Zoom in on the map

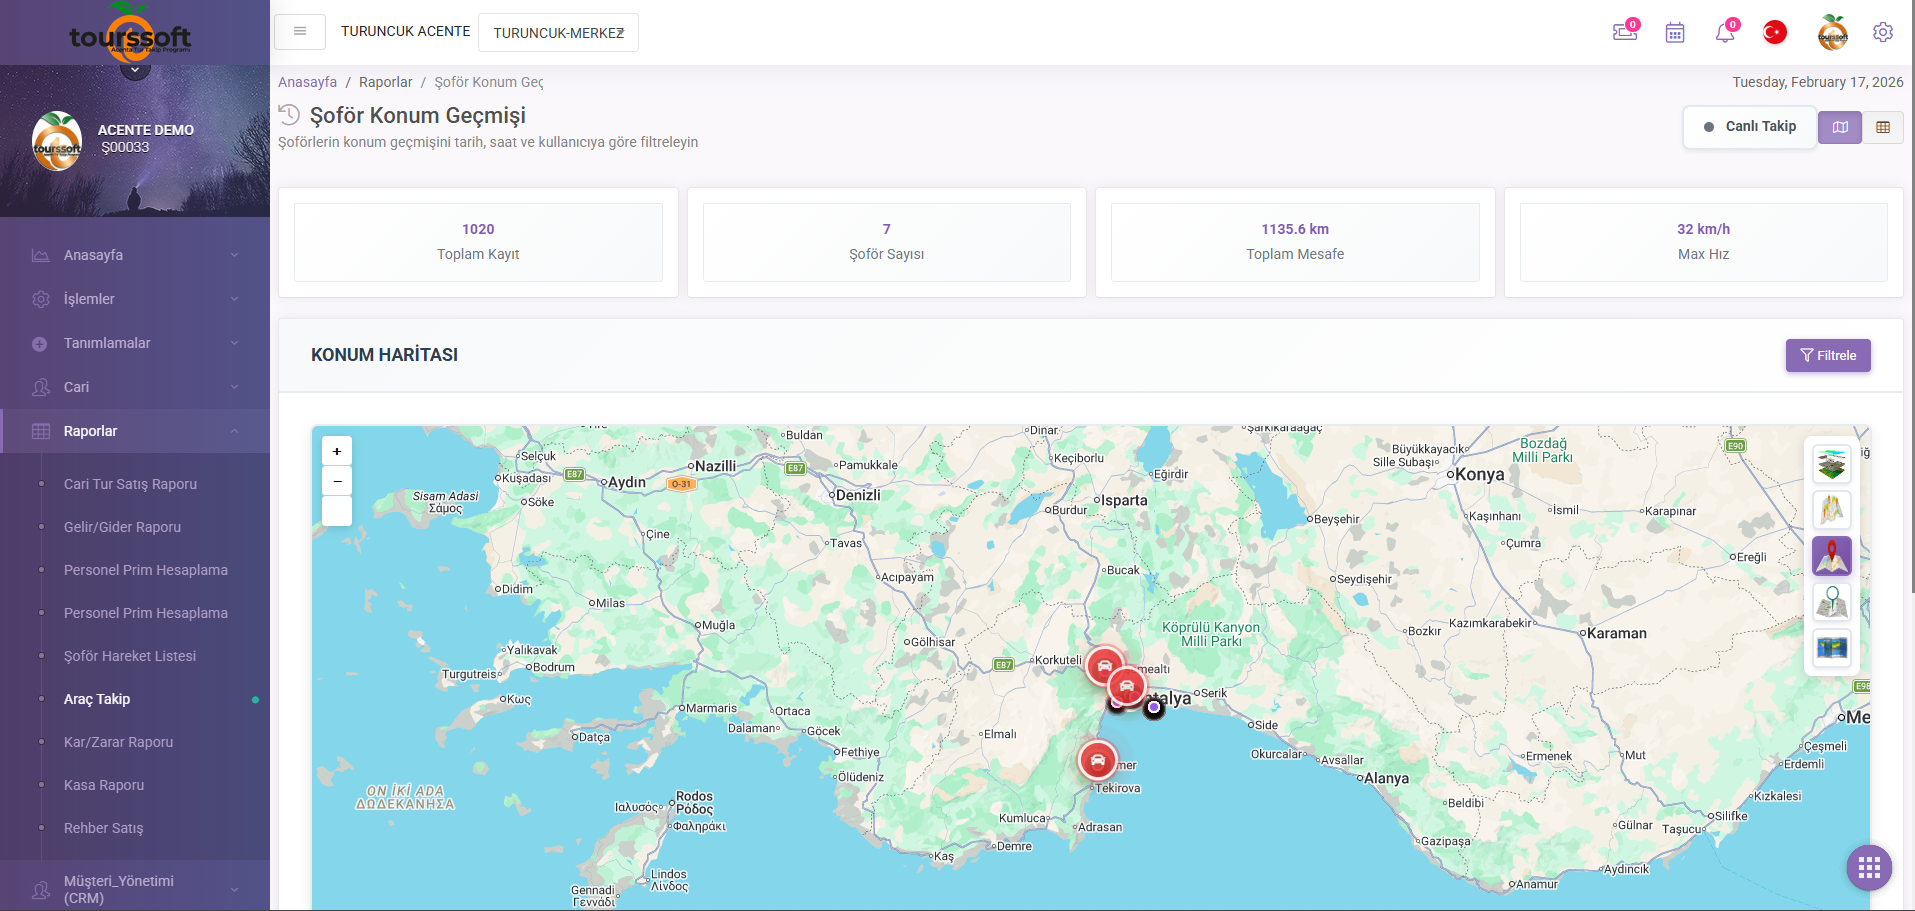coord(337,451)
